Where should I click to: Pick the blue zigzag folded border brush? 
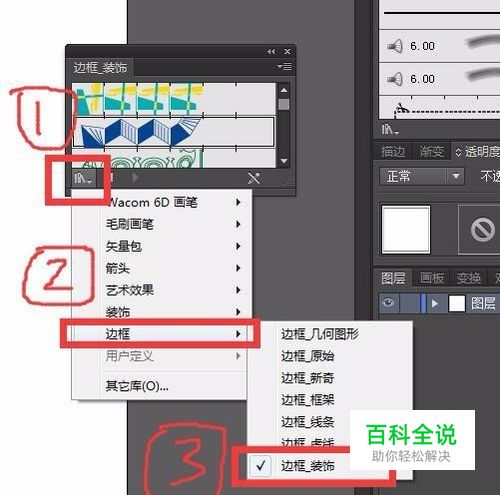(173, 132)
